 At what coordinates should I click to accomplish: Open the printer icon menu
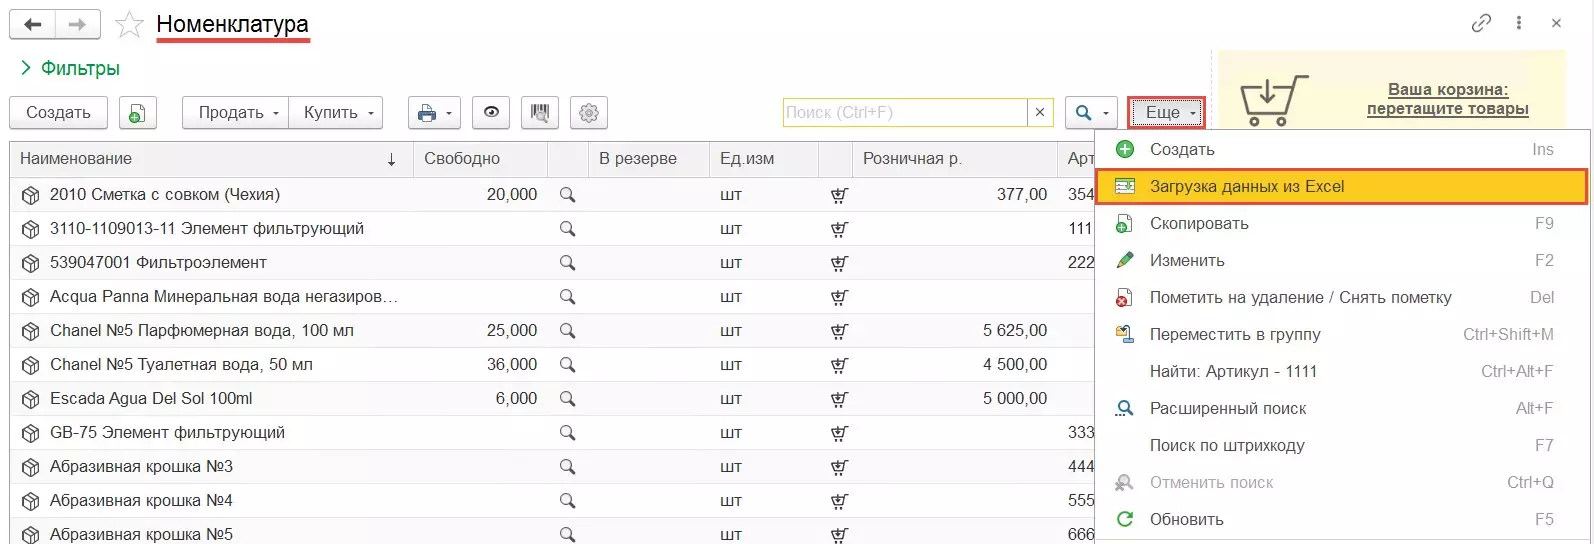[434, 113]
